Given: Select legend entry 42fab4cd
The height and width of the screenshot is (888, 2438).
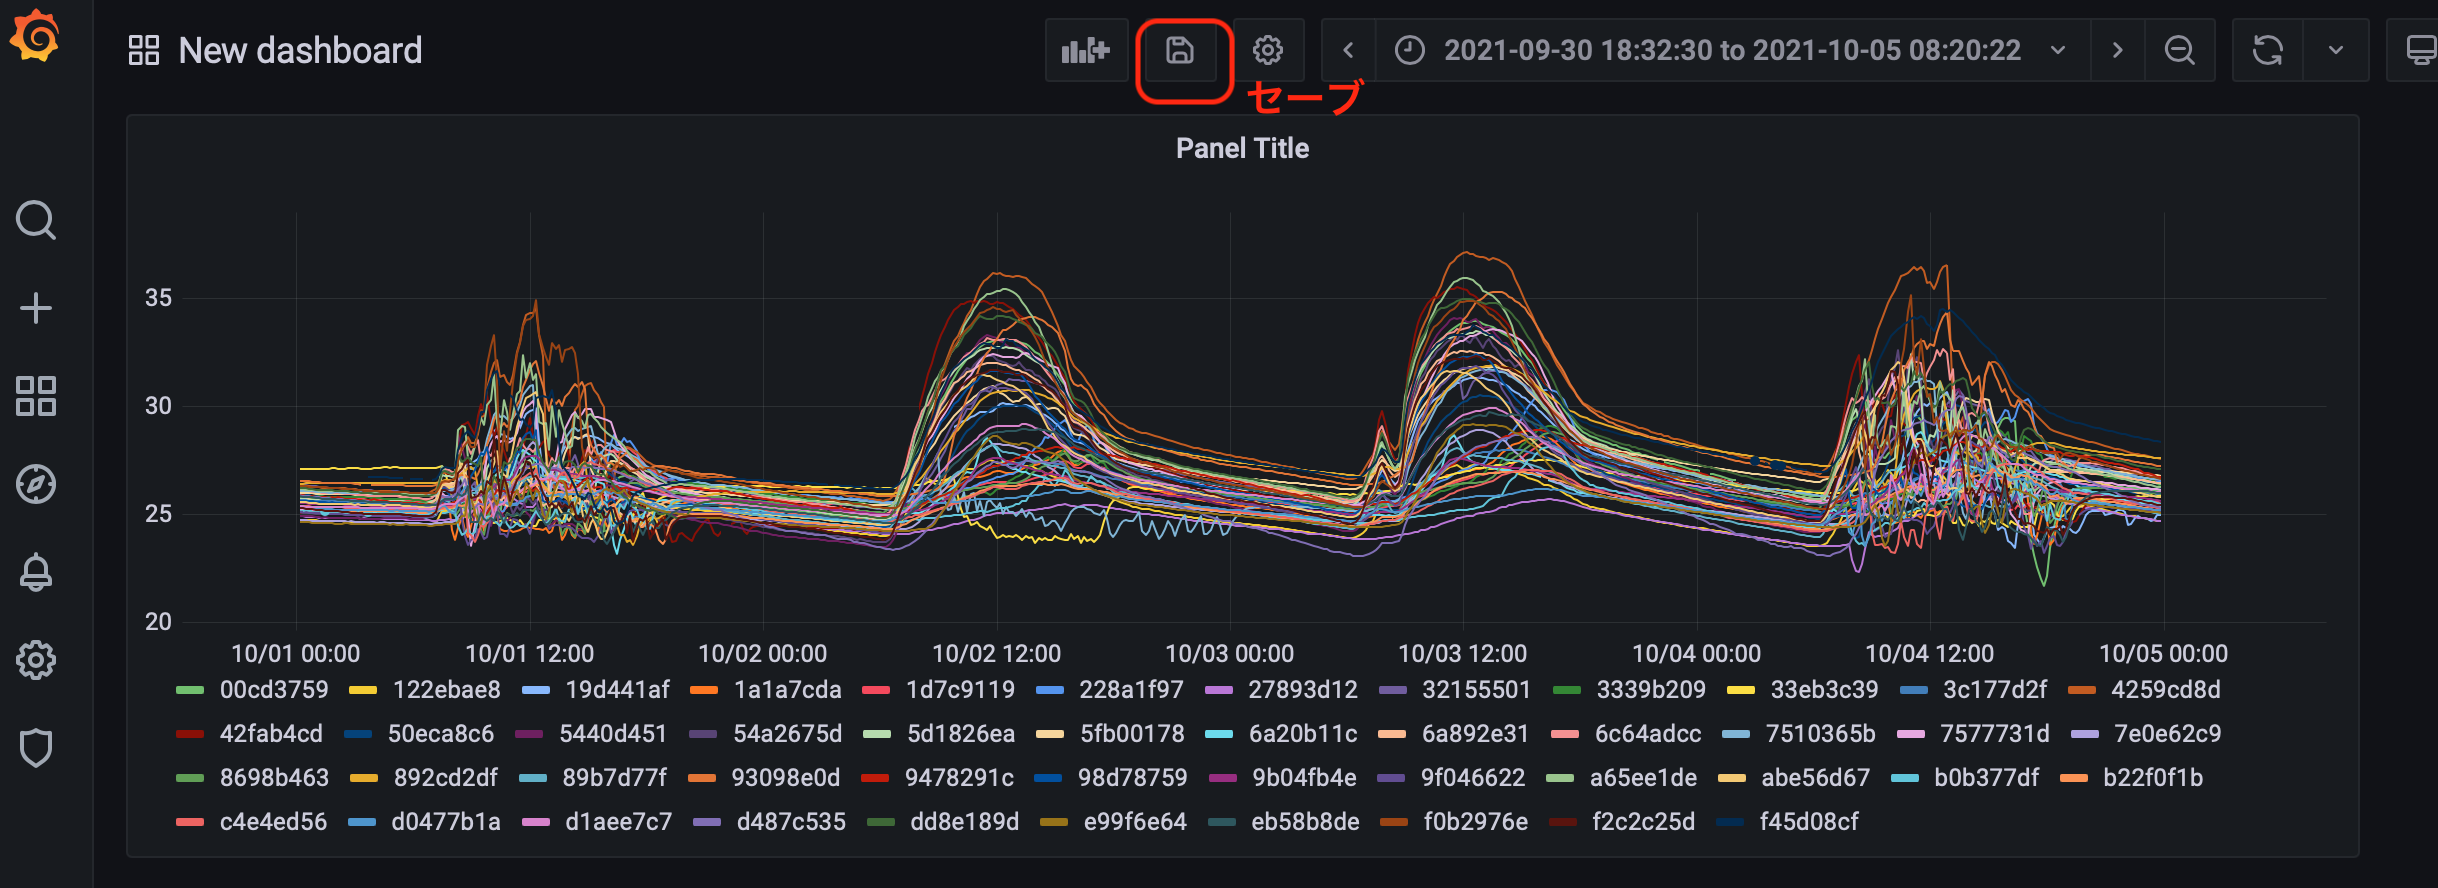Looking at the screenshot, I should click(x=271, y=734).
